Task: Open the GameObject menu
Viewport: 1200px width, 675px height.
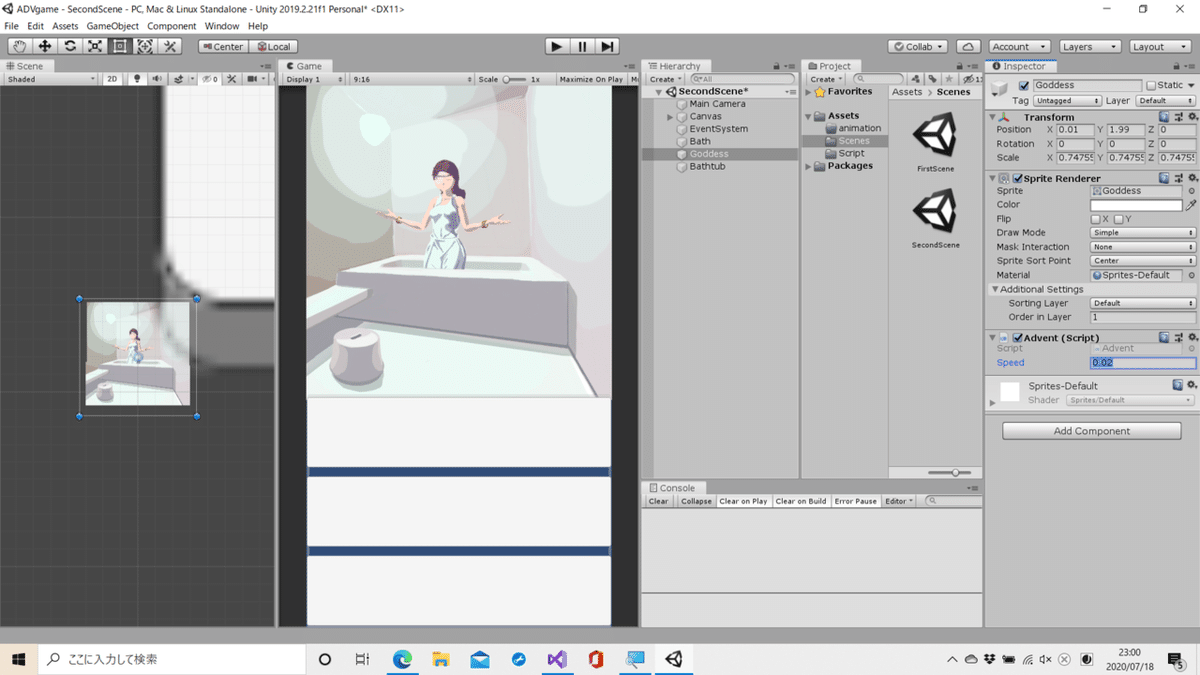Action: pyautogui.click(x=112, y=26)
